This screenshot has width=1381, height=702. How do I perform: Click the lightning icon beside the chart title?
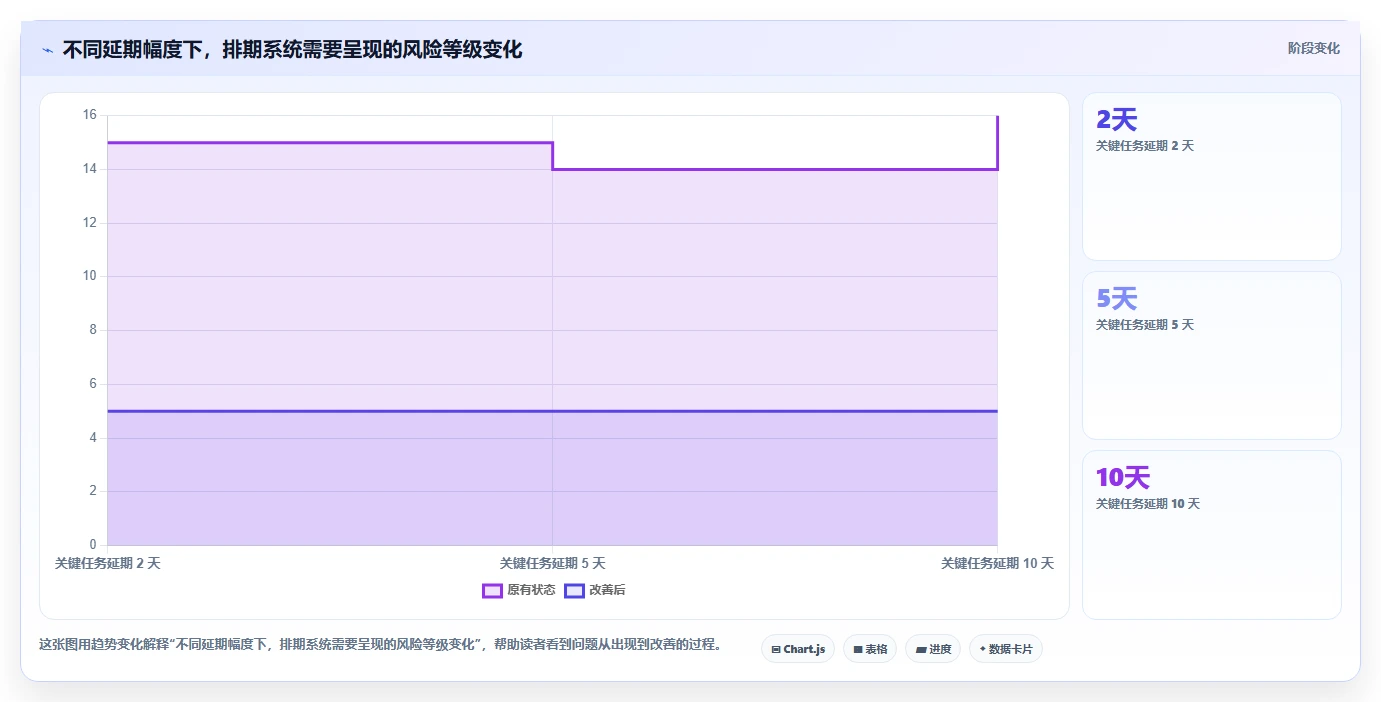tap(48, 50)
